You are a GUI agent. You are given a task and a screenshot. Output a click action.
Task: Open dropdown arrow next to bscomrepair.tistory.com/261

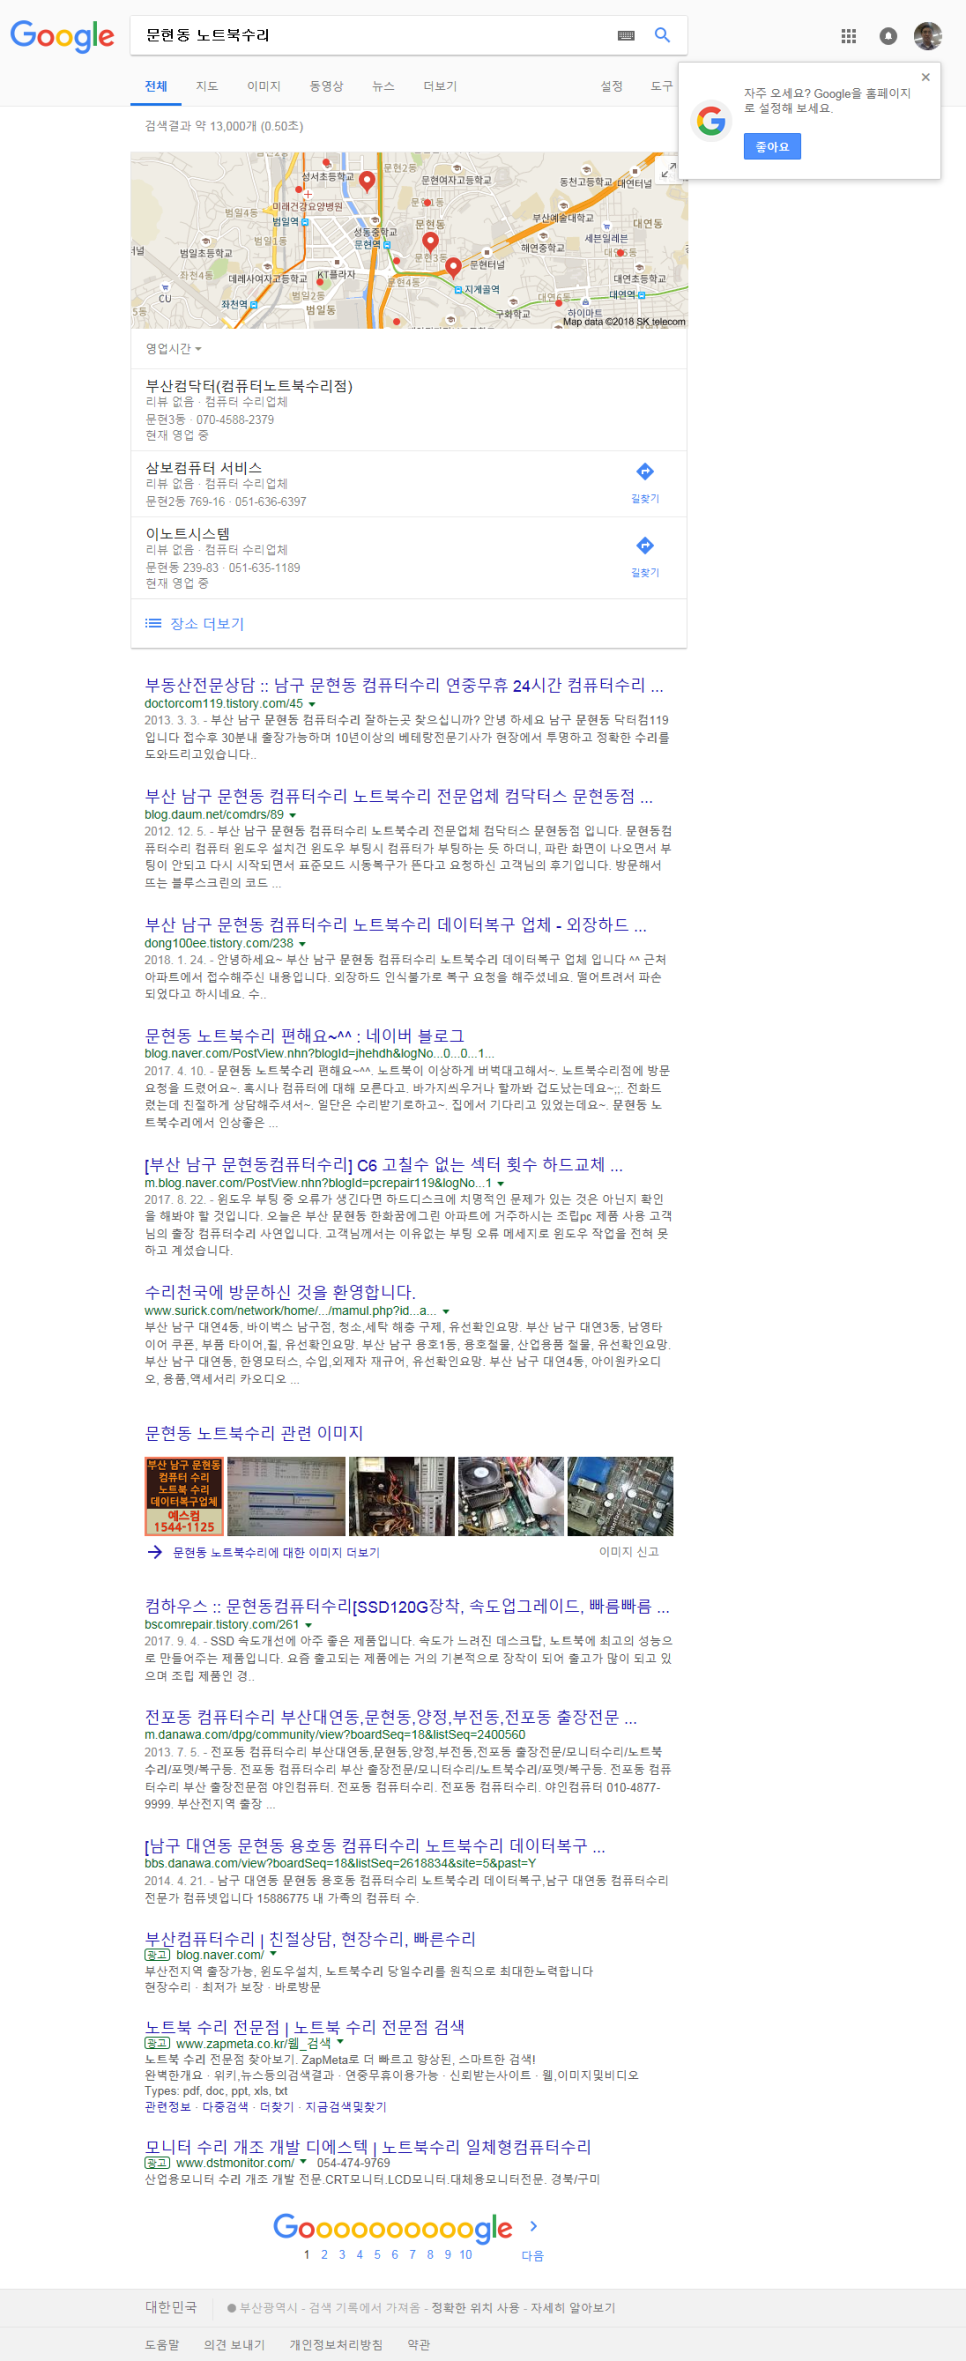click(308, 1625)
